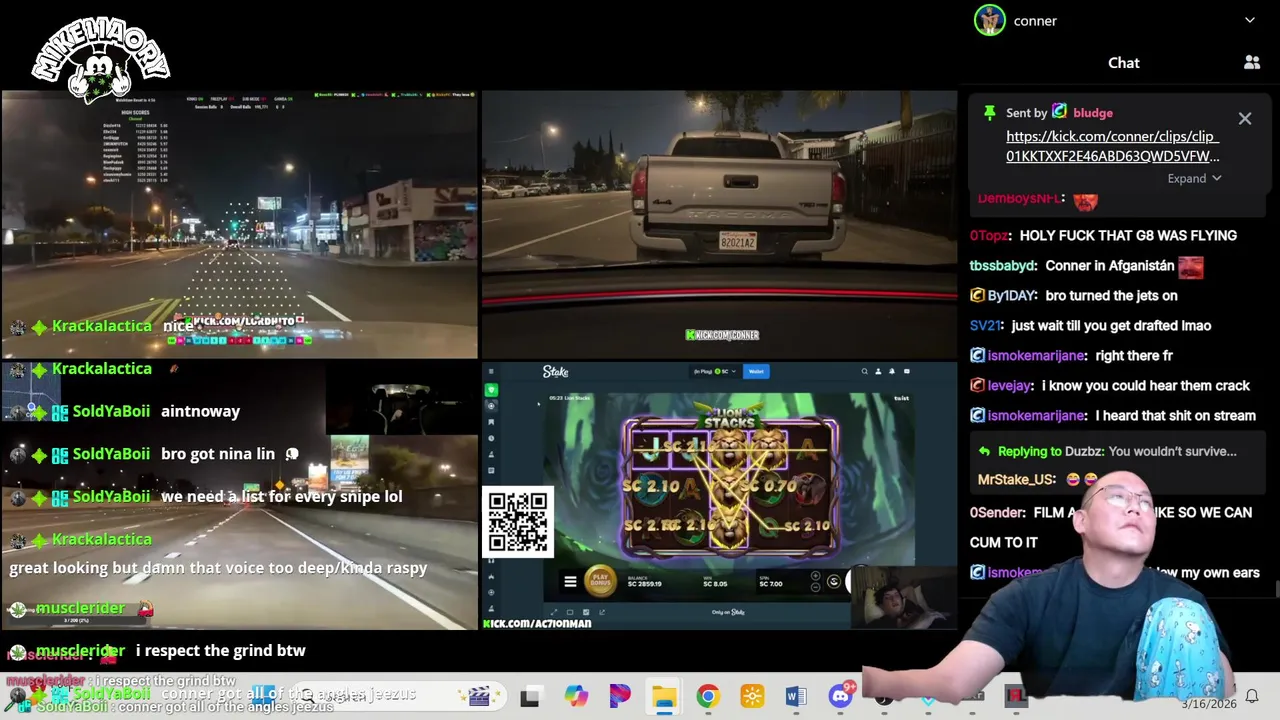This screenshot has width=1280, height=720.
Task: Select the bottom-left highway driving stream tile
Action: [x=239, y=496]
